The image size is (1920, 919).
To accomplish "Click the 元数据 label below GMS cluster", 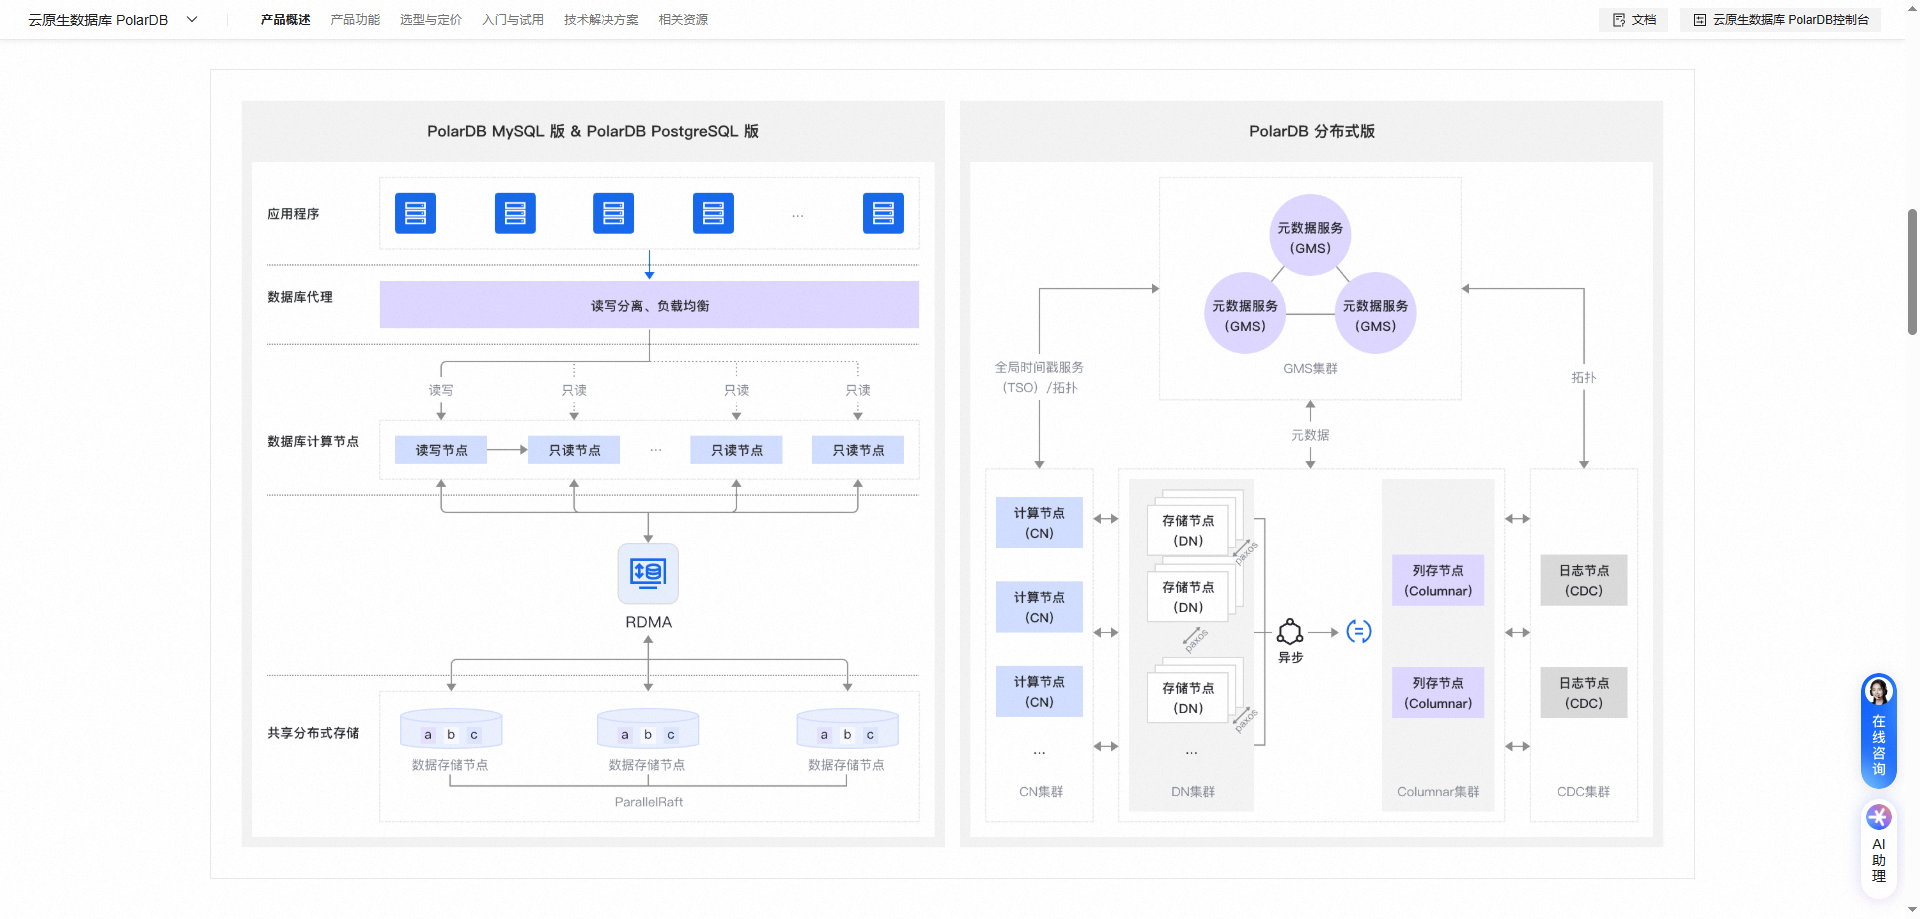I will [x=1310, y=435].
